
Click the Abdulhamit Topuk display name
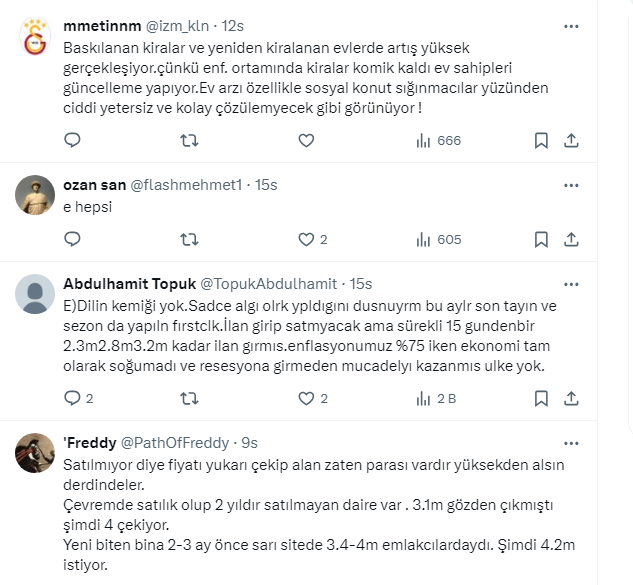click(x=129, y=284)
